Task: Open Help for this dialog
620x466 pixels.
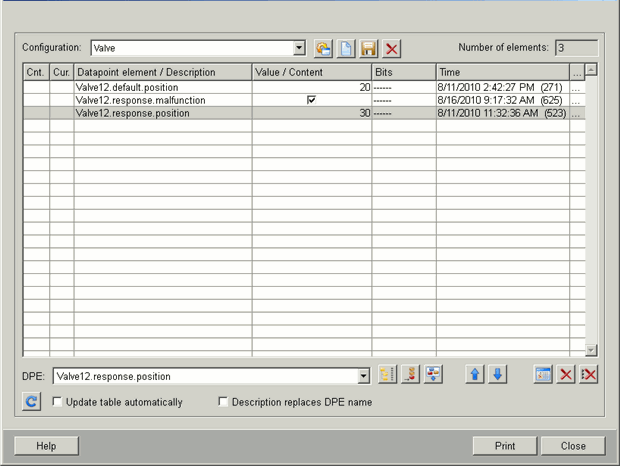Action: coord(46,446)
